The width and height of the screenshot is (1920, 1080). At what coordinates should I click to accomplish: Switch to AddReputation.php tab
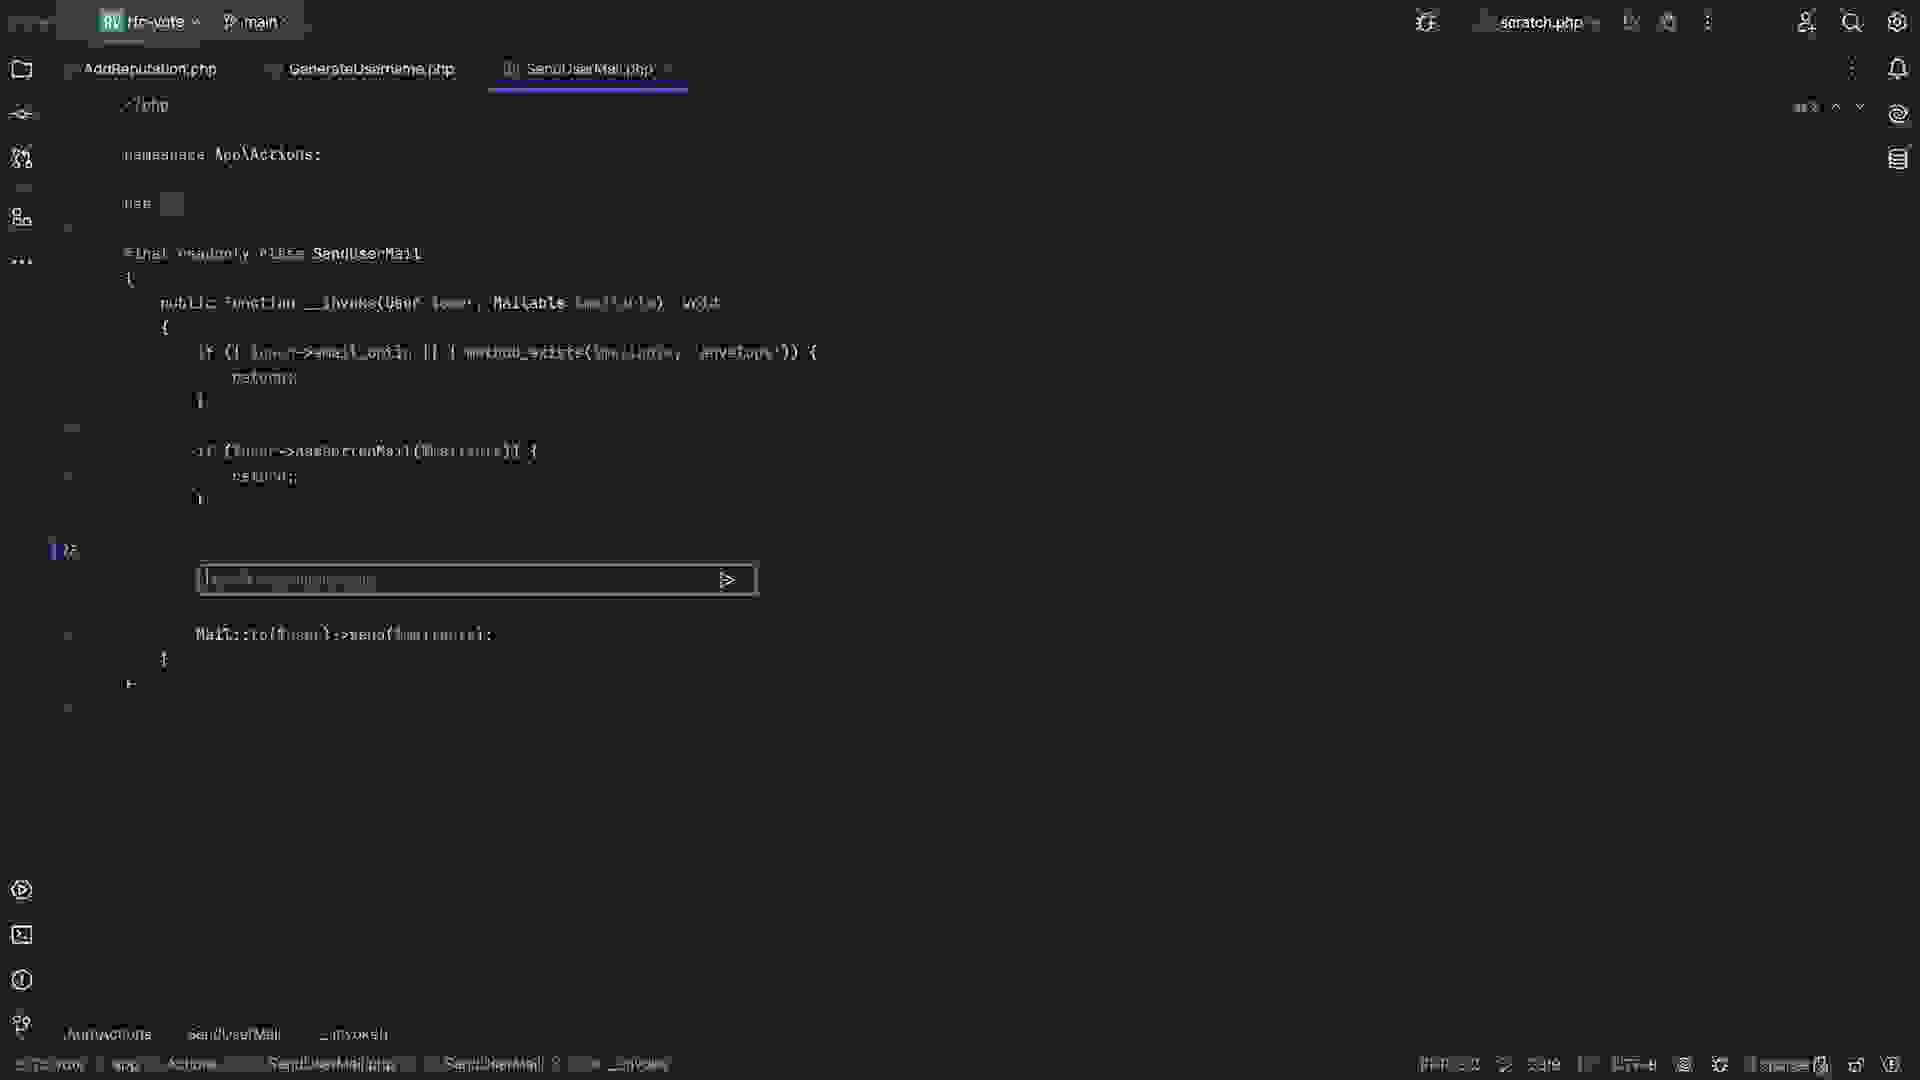tap(150, 69)
